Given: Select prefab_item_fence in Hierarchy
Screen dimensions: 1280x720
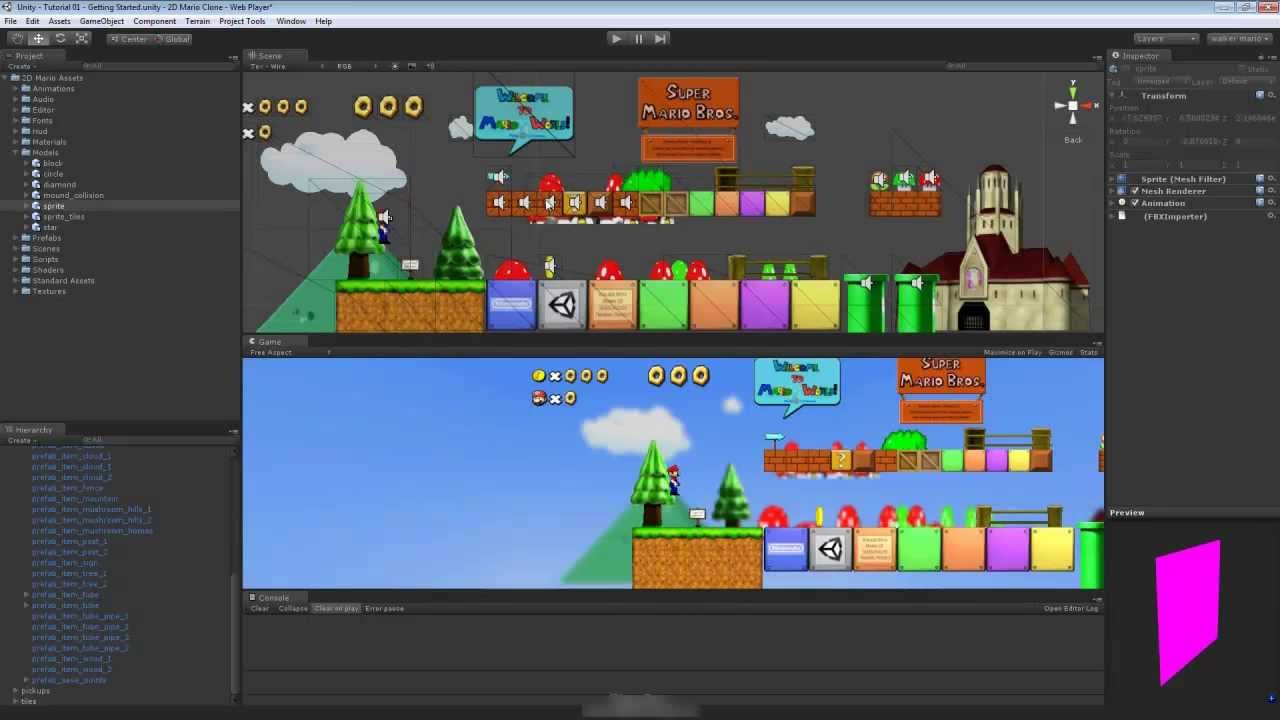Looking at the screenshot, I should pos(67,488).
